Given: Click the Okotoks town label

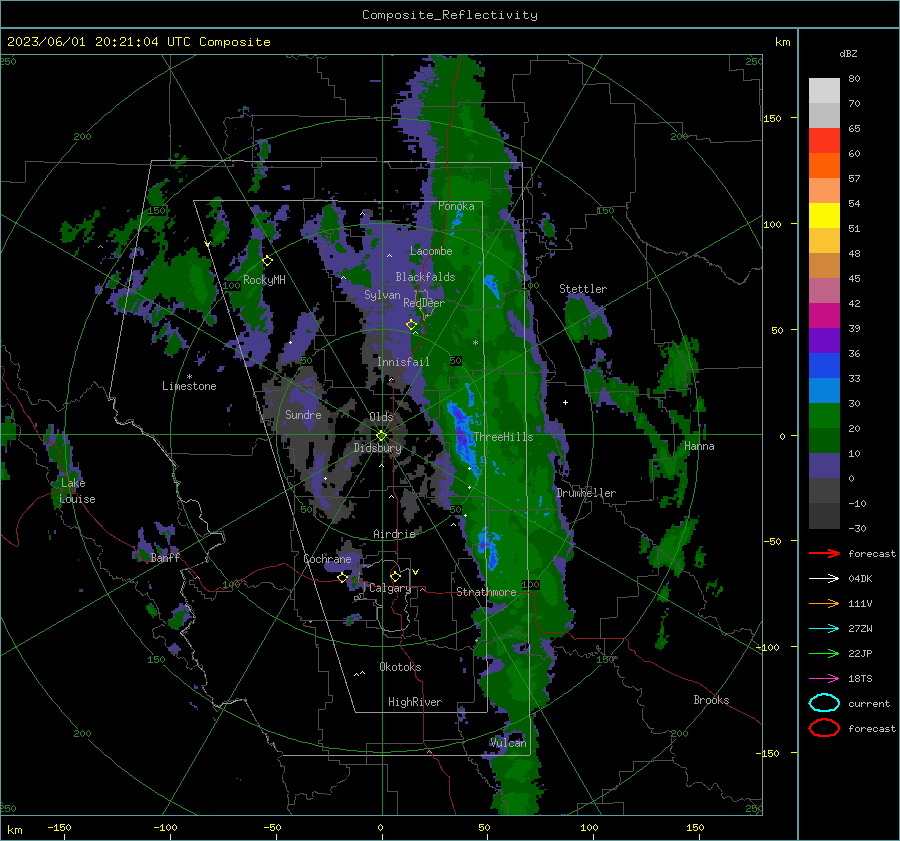Looking at the screenshot, I should click(x=400, y=667).
